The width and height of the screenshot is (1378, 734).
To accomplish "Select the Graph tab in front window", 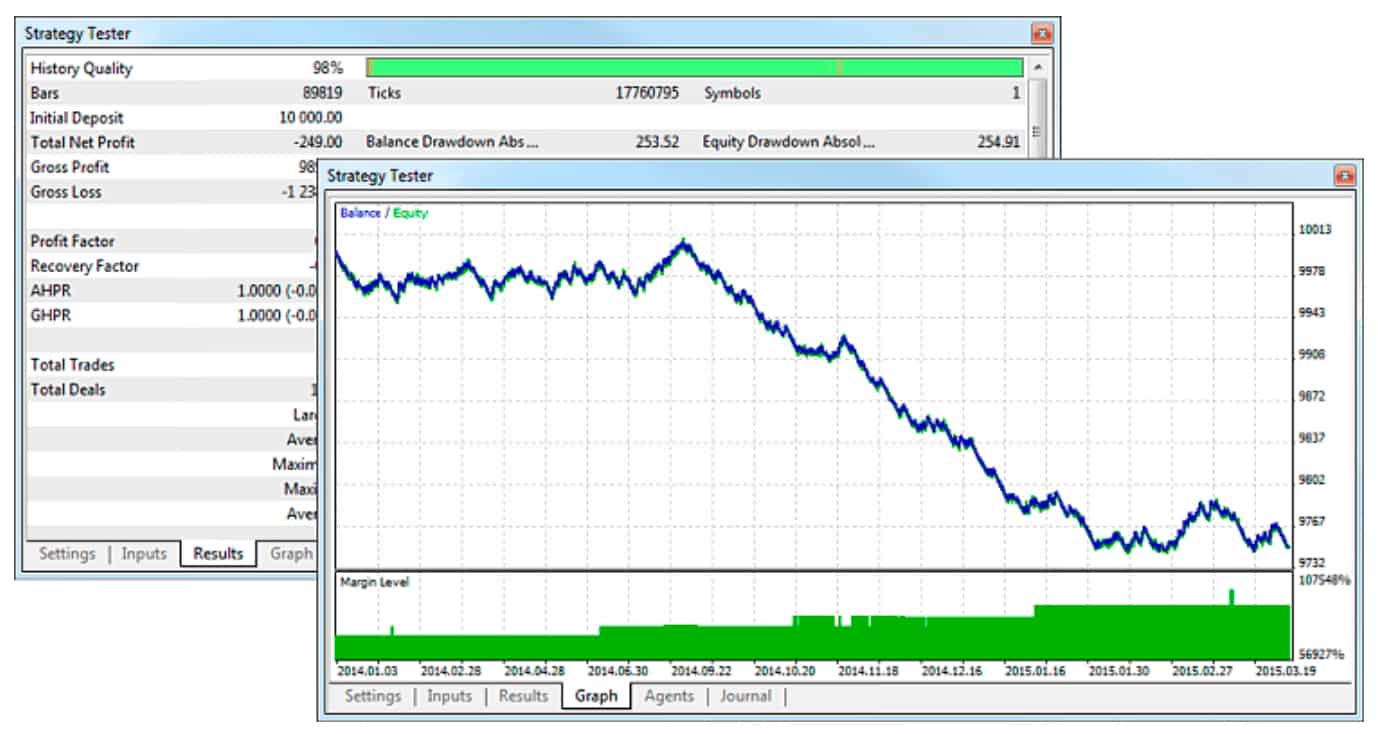I will (596, 696).
